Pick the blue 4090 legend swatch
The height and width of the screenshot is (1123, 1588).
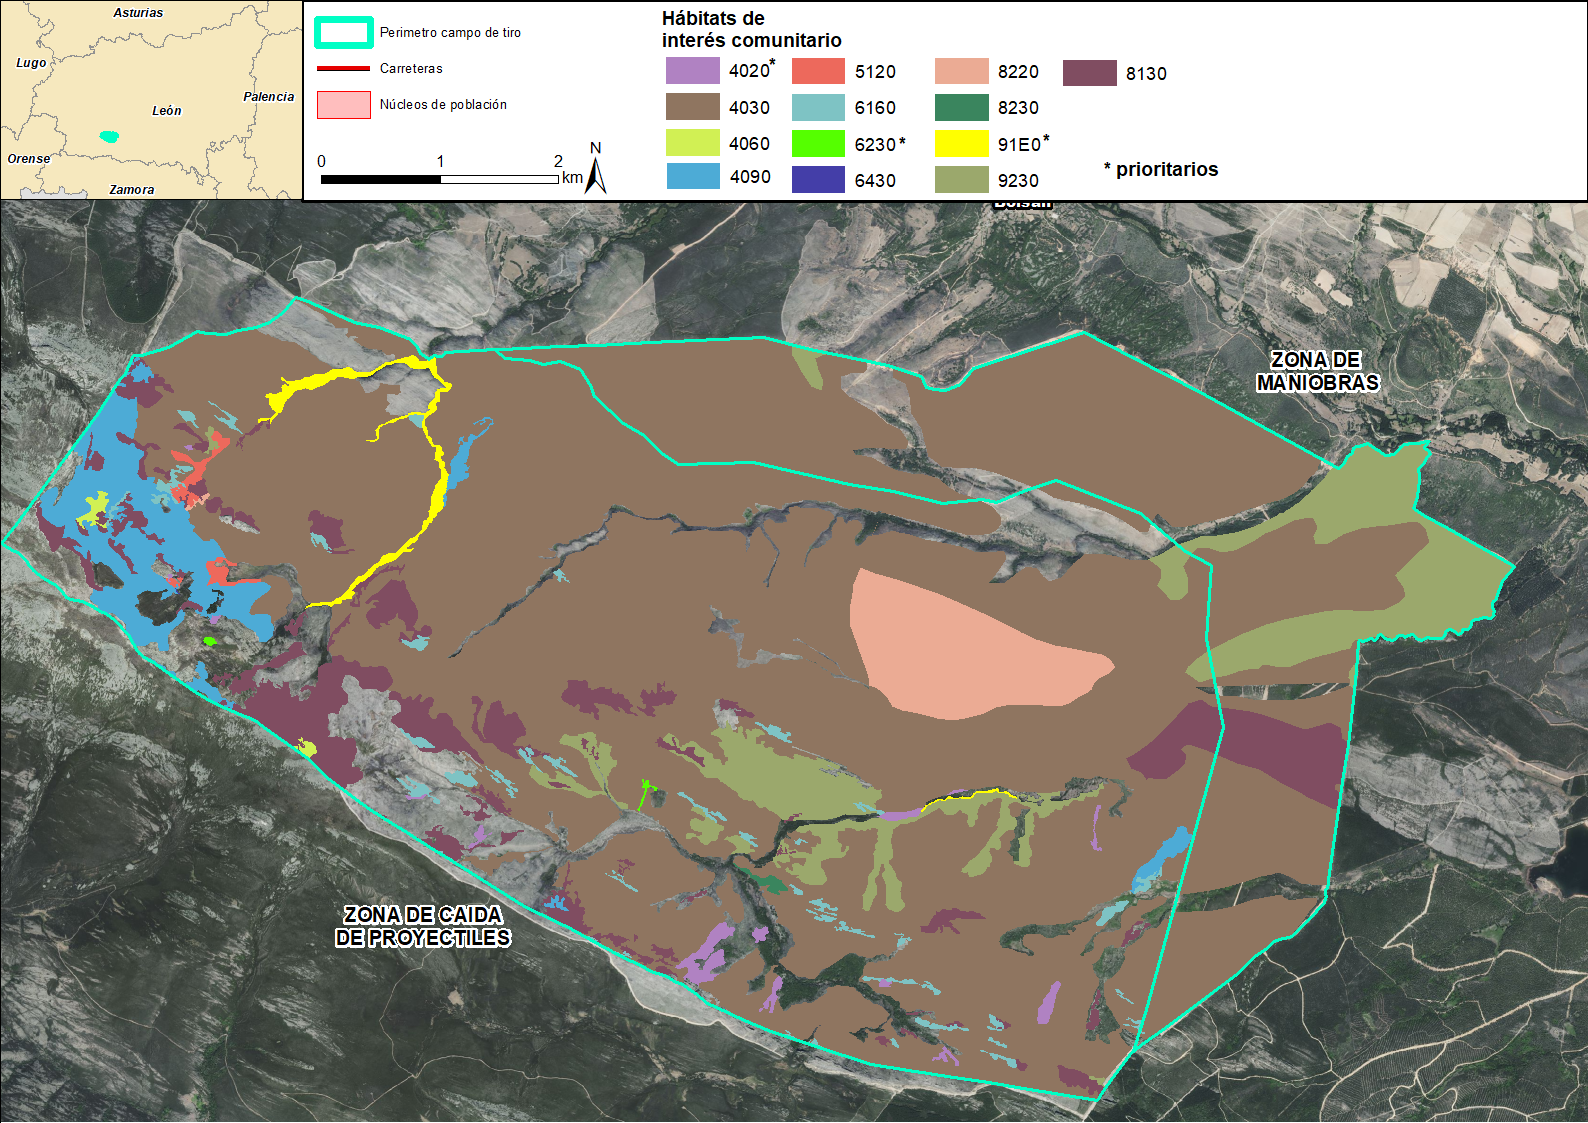pos(692,177)
